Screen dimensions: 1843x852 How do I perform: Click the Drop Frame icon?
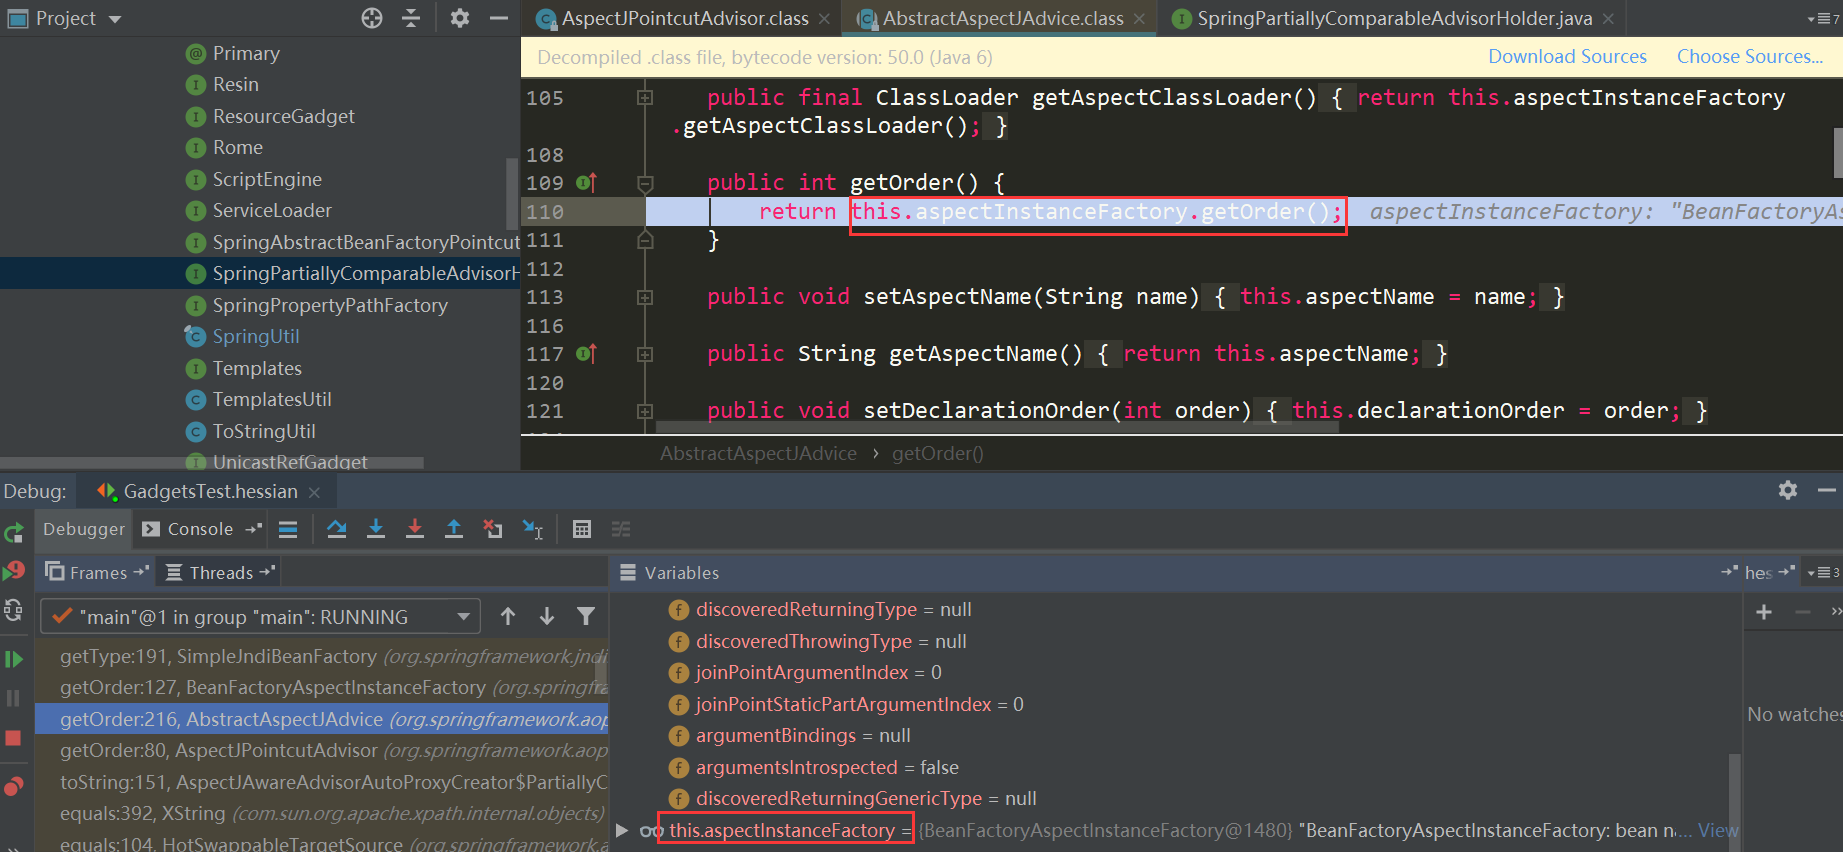click(x=493, y=529)
